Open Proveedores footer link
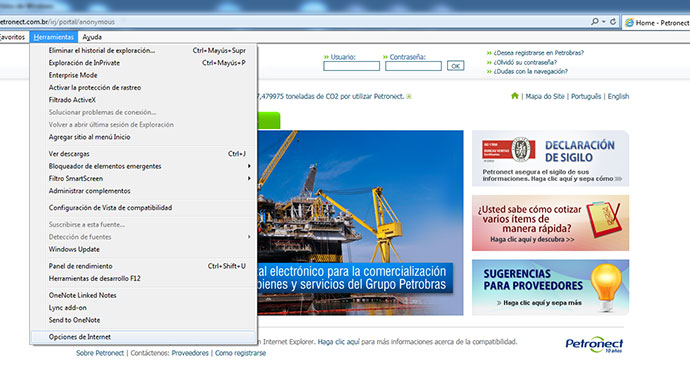This screenshot has width=690, height=374. tap(190, 353)
